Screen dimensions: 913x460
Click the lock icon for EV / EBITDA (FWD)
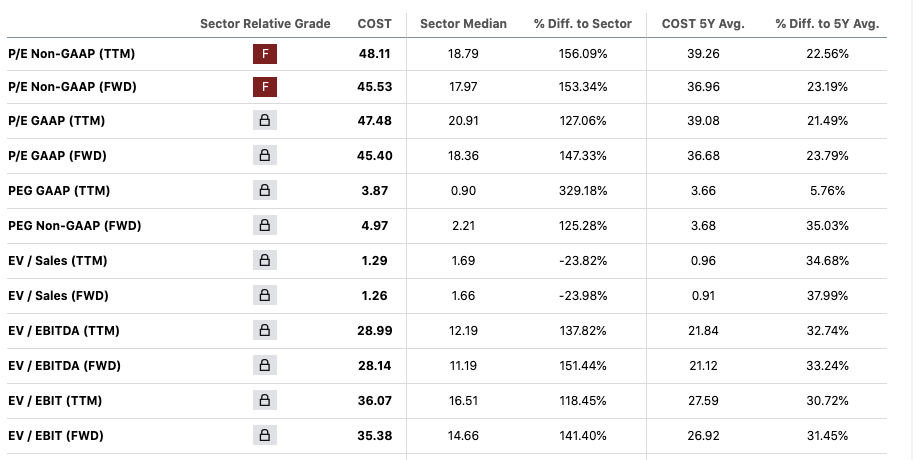tap(265, 366)
